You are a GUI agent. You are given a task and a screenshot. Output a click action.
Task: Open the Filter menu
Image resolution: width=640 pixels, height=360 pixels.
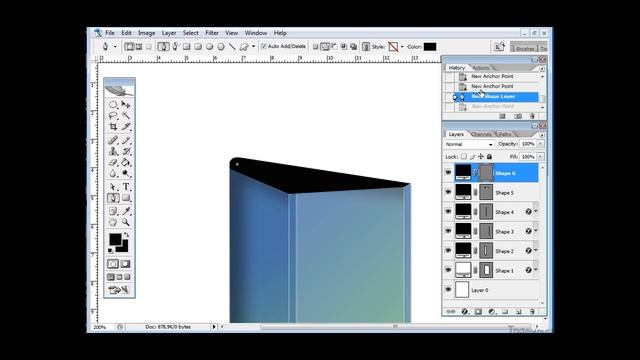click(212, 33)
